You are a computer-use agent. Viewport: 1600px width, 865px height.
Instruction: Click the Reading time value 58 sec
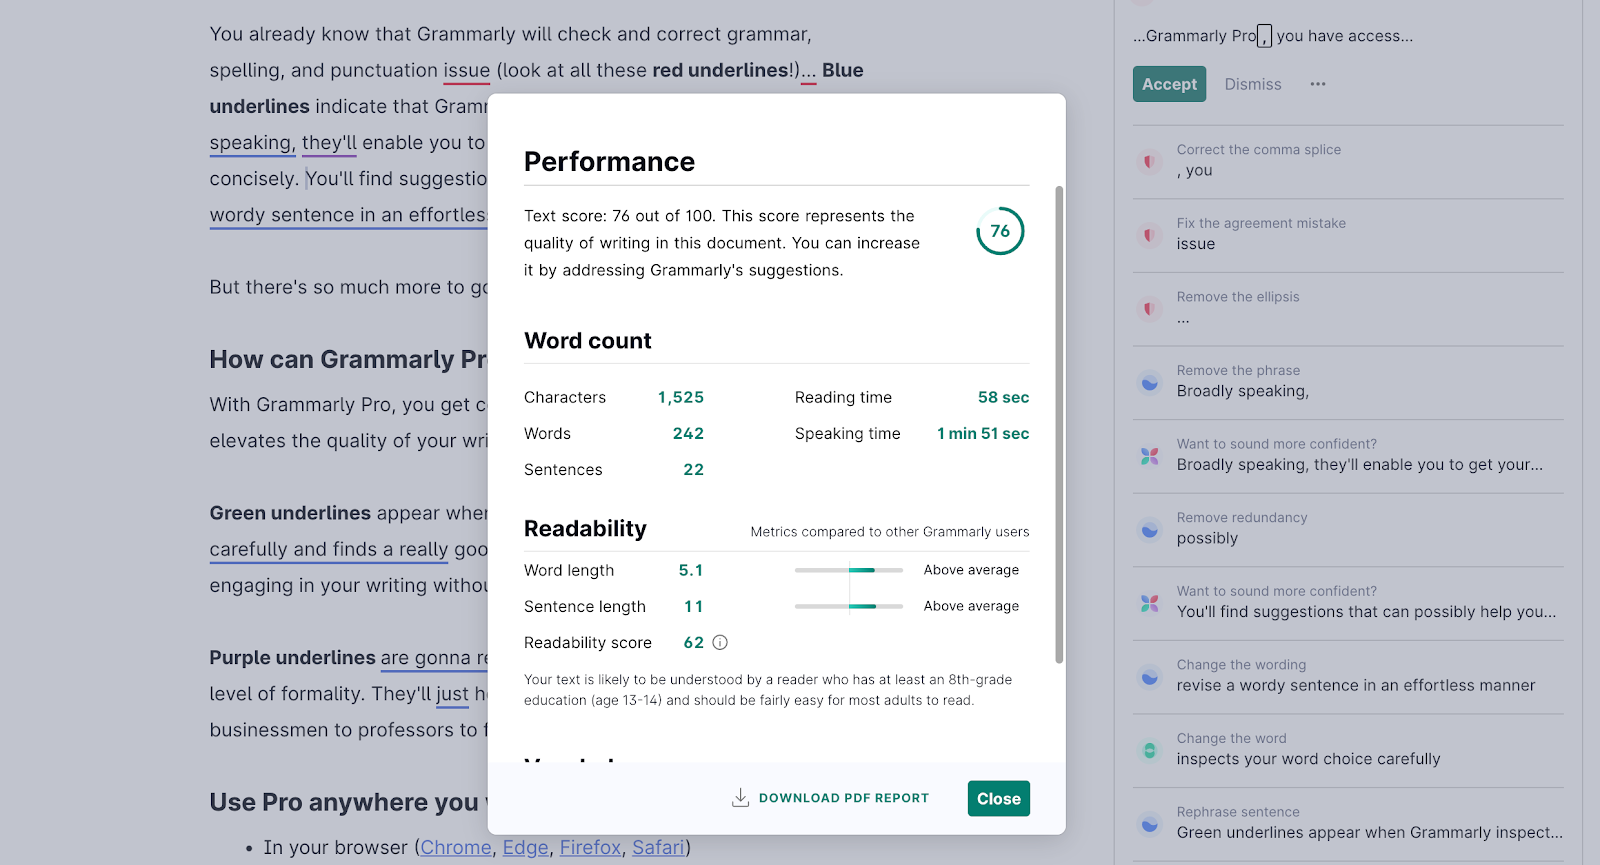coord(1003,397)
